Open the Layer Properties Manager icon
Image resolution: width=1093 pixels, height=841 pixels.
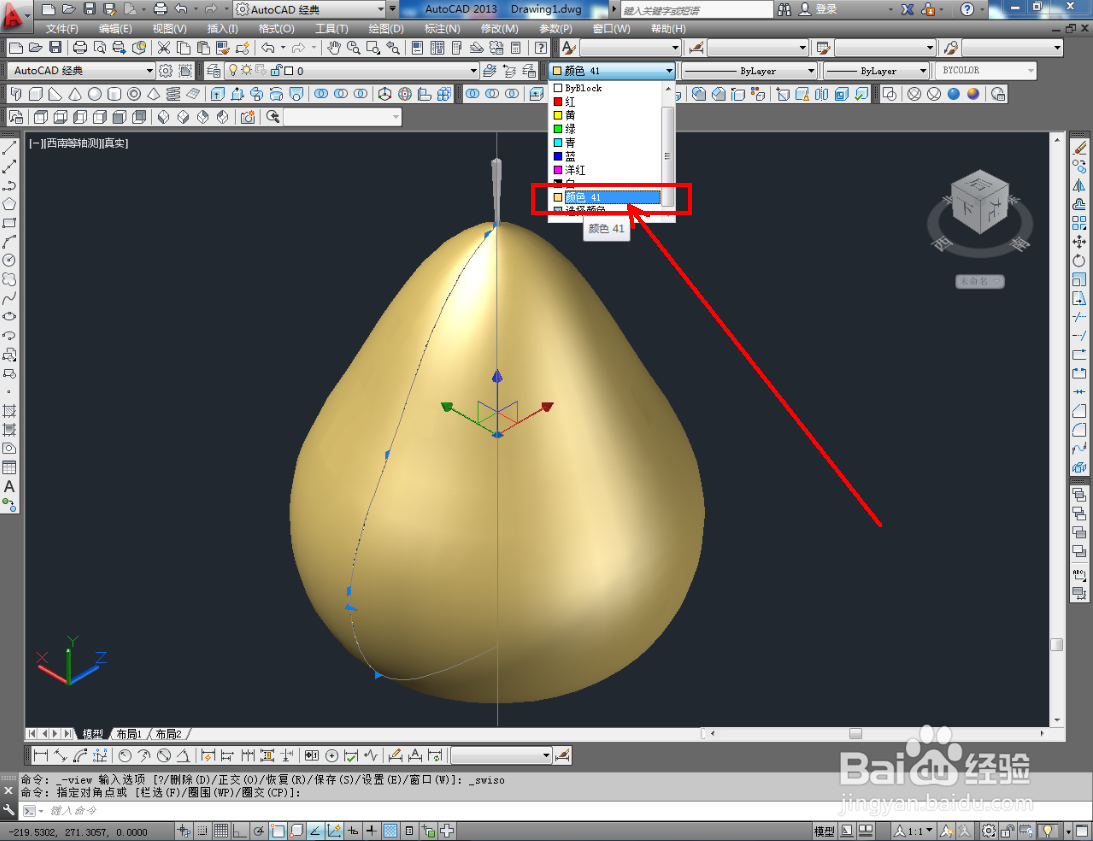214,70
